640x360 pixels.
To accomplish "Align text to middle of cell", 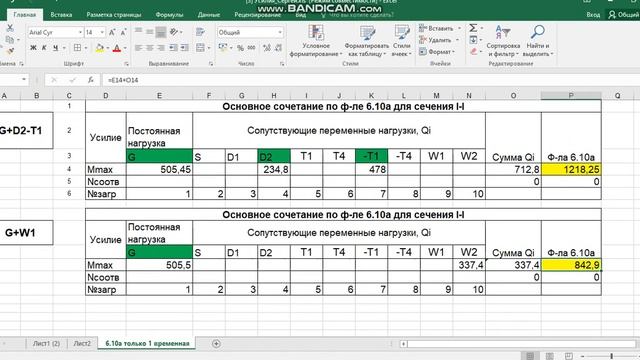I will [150, 31].
